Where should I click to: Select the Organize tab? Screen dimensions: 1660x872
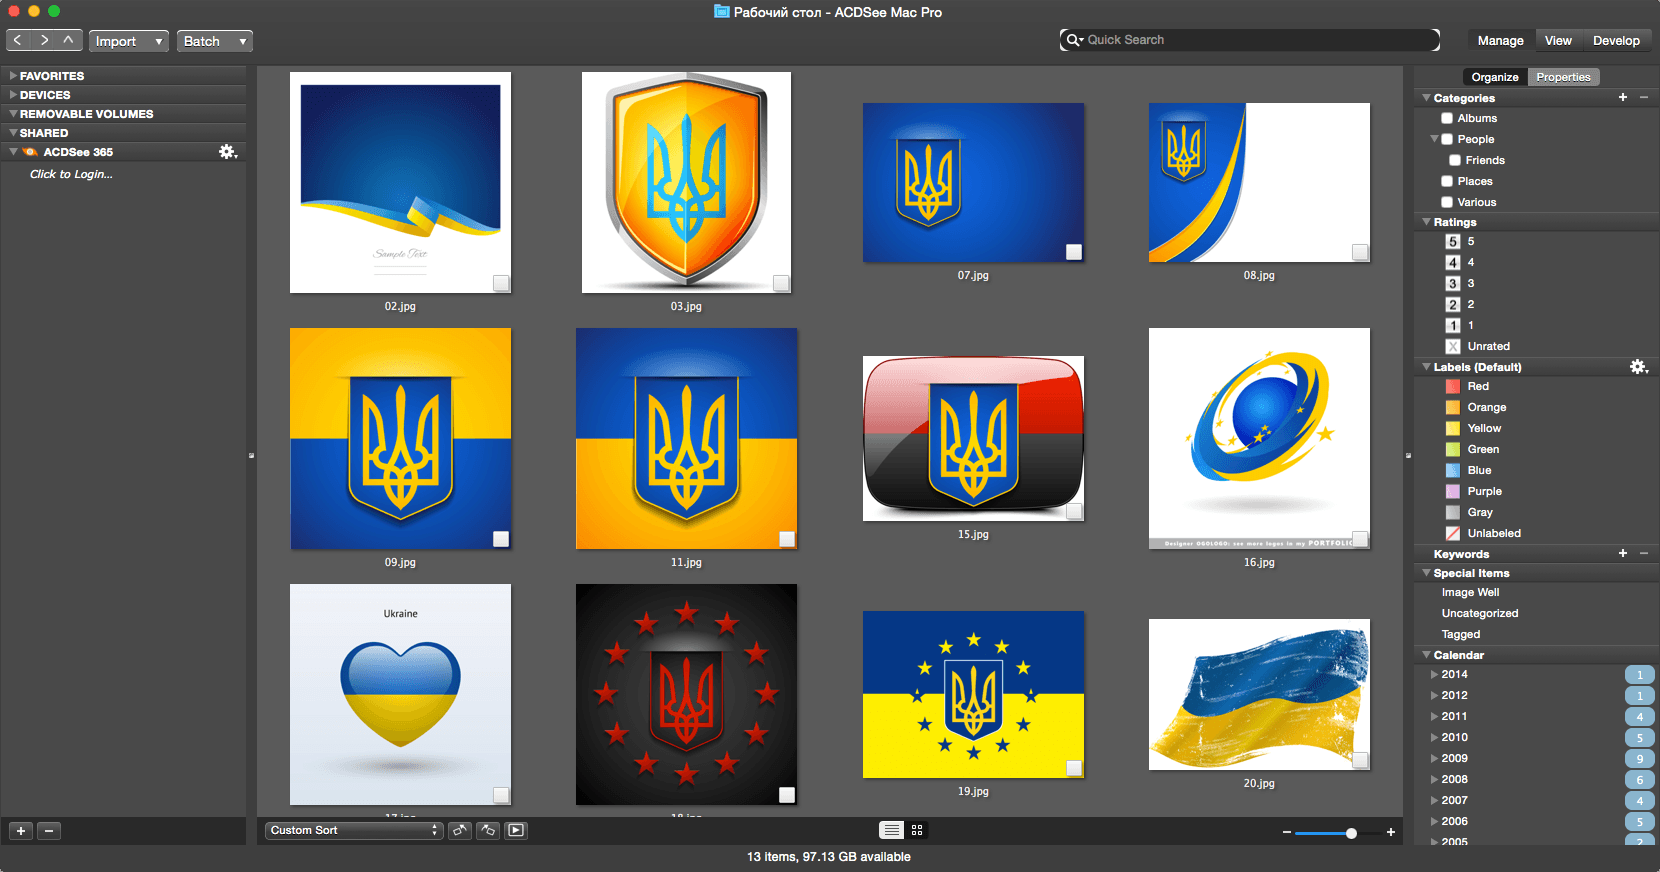click(x=1495, y=77)
